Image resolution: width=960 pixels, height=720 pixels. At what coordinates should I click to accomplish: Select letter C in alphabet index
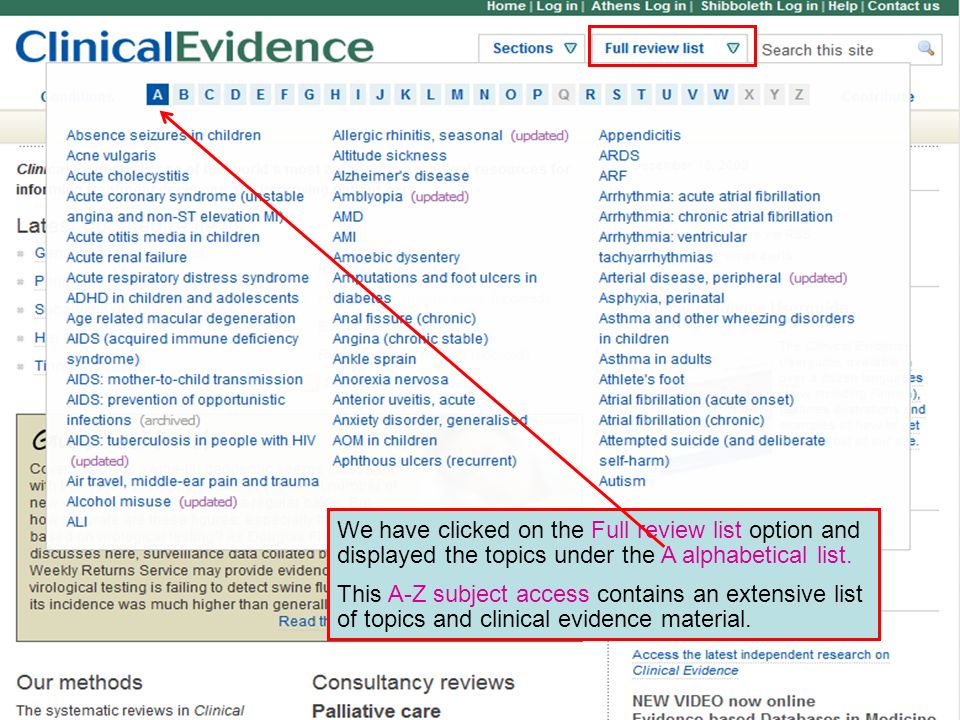coord(209,95)
